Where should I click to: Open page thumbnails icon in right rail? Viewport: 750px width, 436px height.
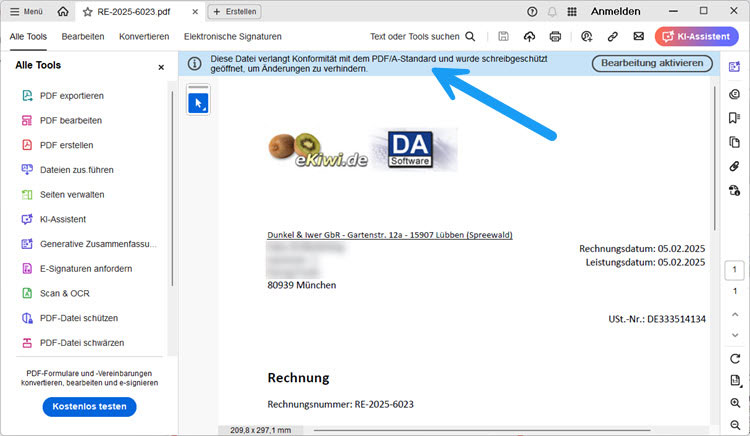pos(734,142)
